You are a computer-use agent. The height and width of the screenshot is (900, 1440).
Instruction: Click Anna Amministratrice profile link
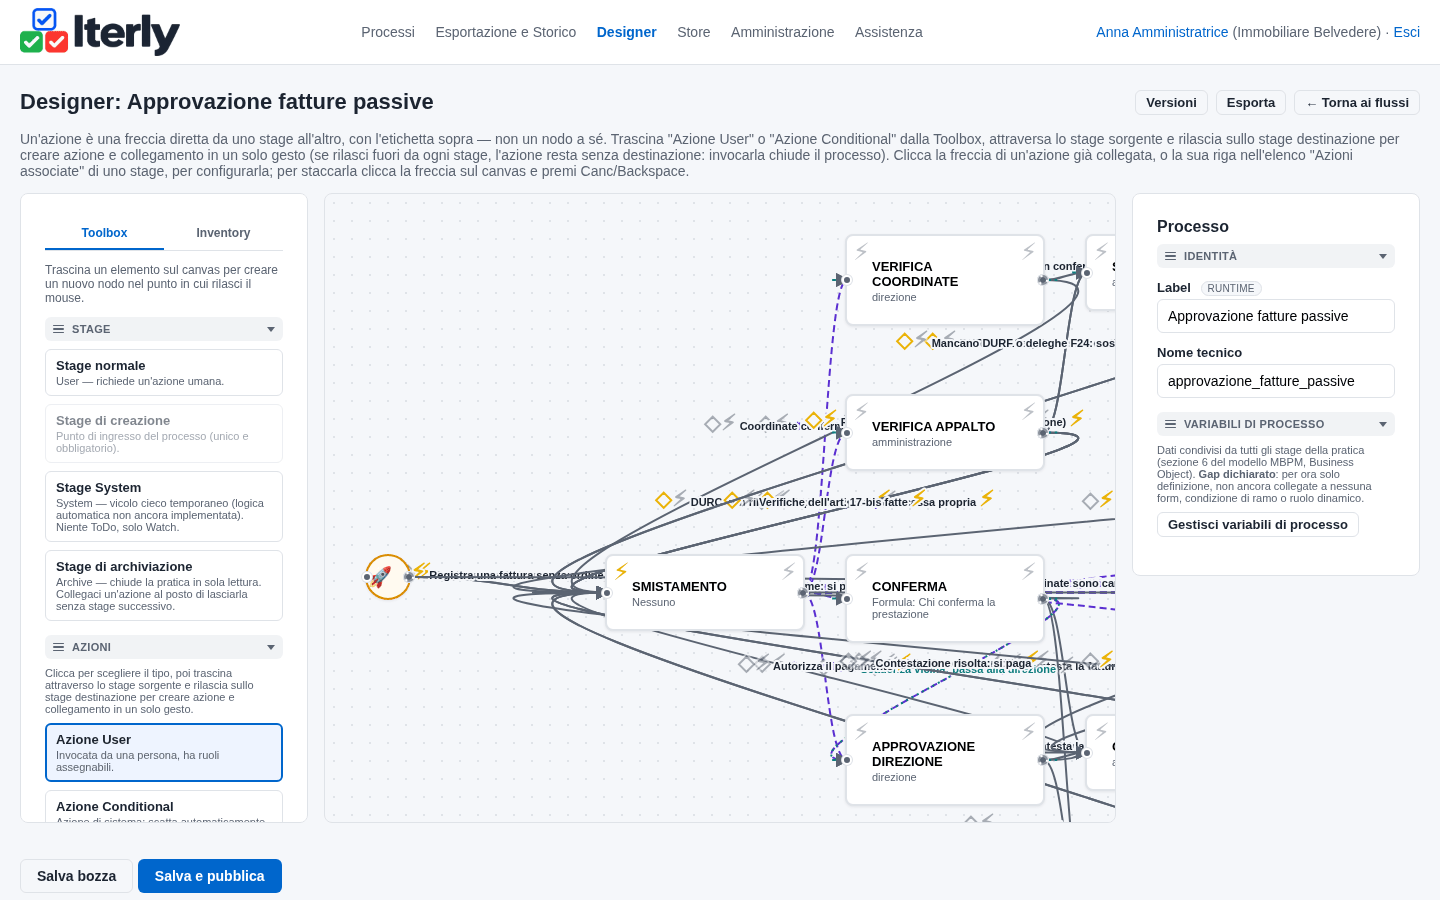tap(1162, 32)
